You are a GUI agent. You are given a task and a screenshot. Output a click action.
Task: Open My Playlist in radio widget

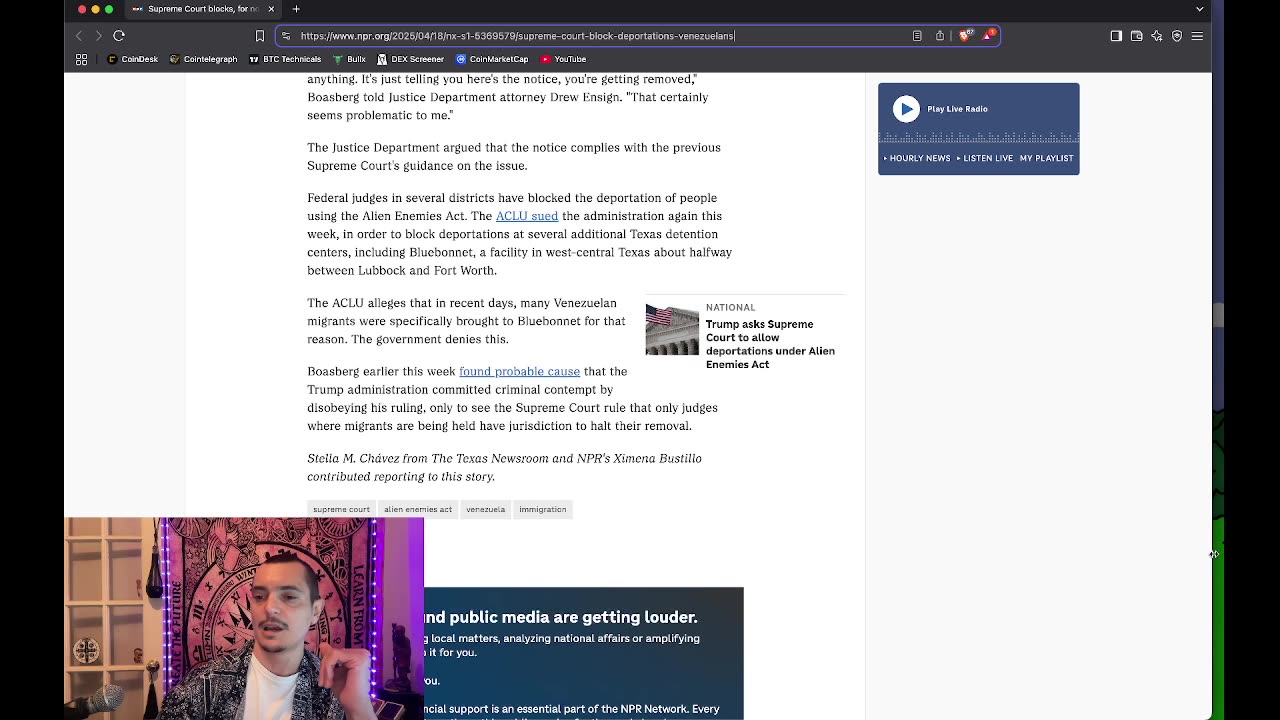[x=1046, y=158]
